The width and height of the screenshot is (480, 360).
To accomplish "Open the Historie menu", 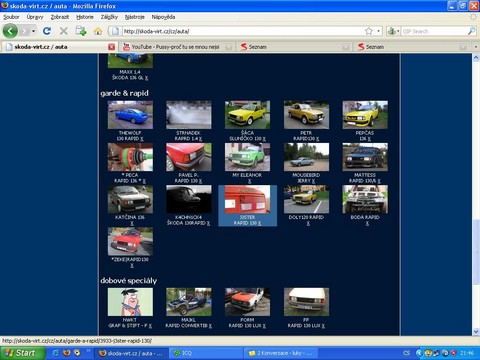I will tap(85, 17).
